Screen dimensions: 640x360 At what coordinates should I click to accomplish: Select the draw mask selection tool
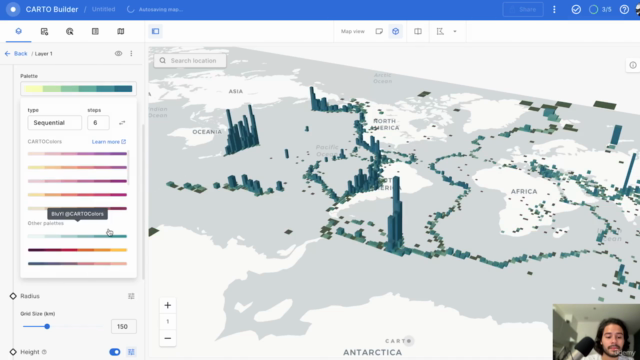[x=440, y=31]
